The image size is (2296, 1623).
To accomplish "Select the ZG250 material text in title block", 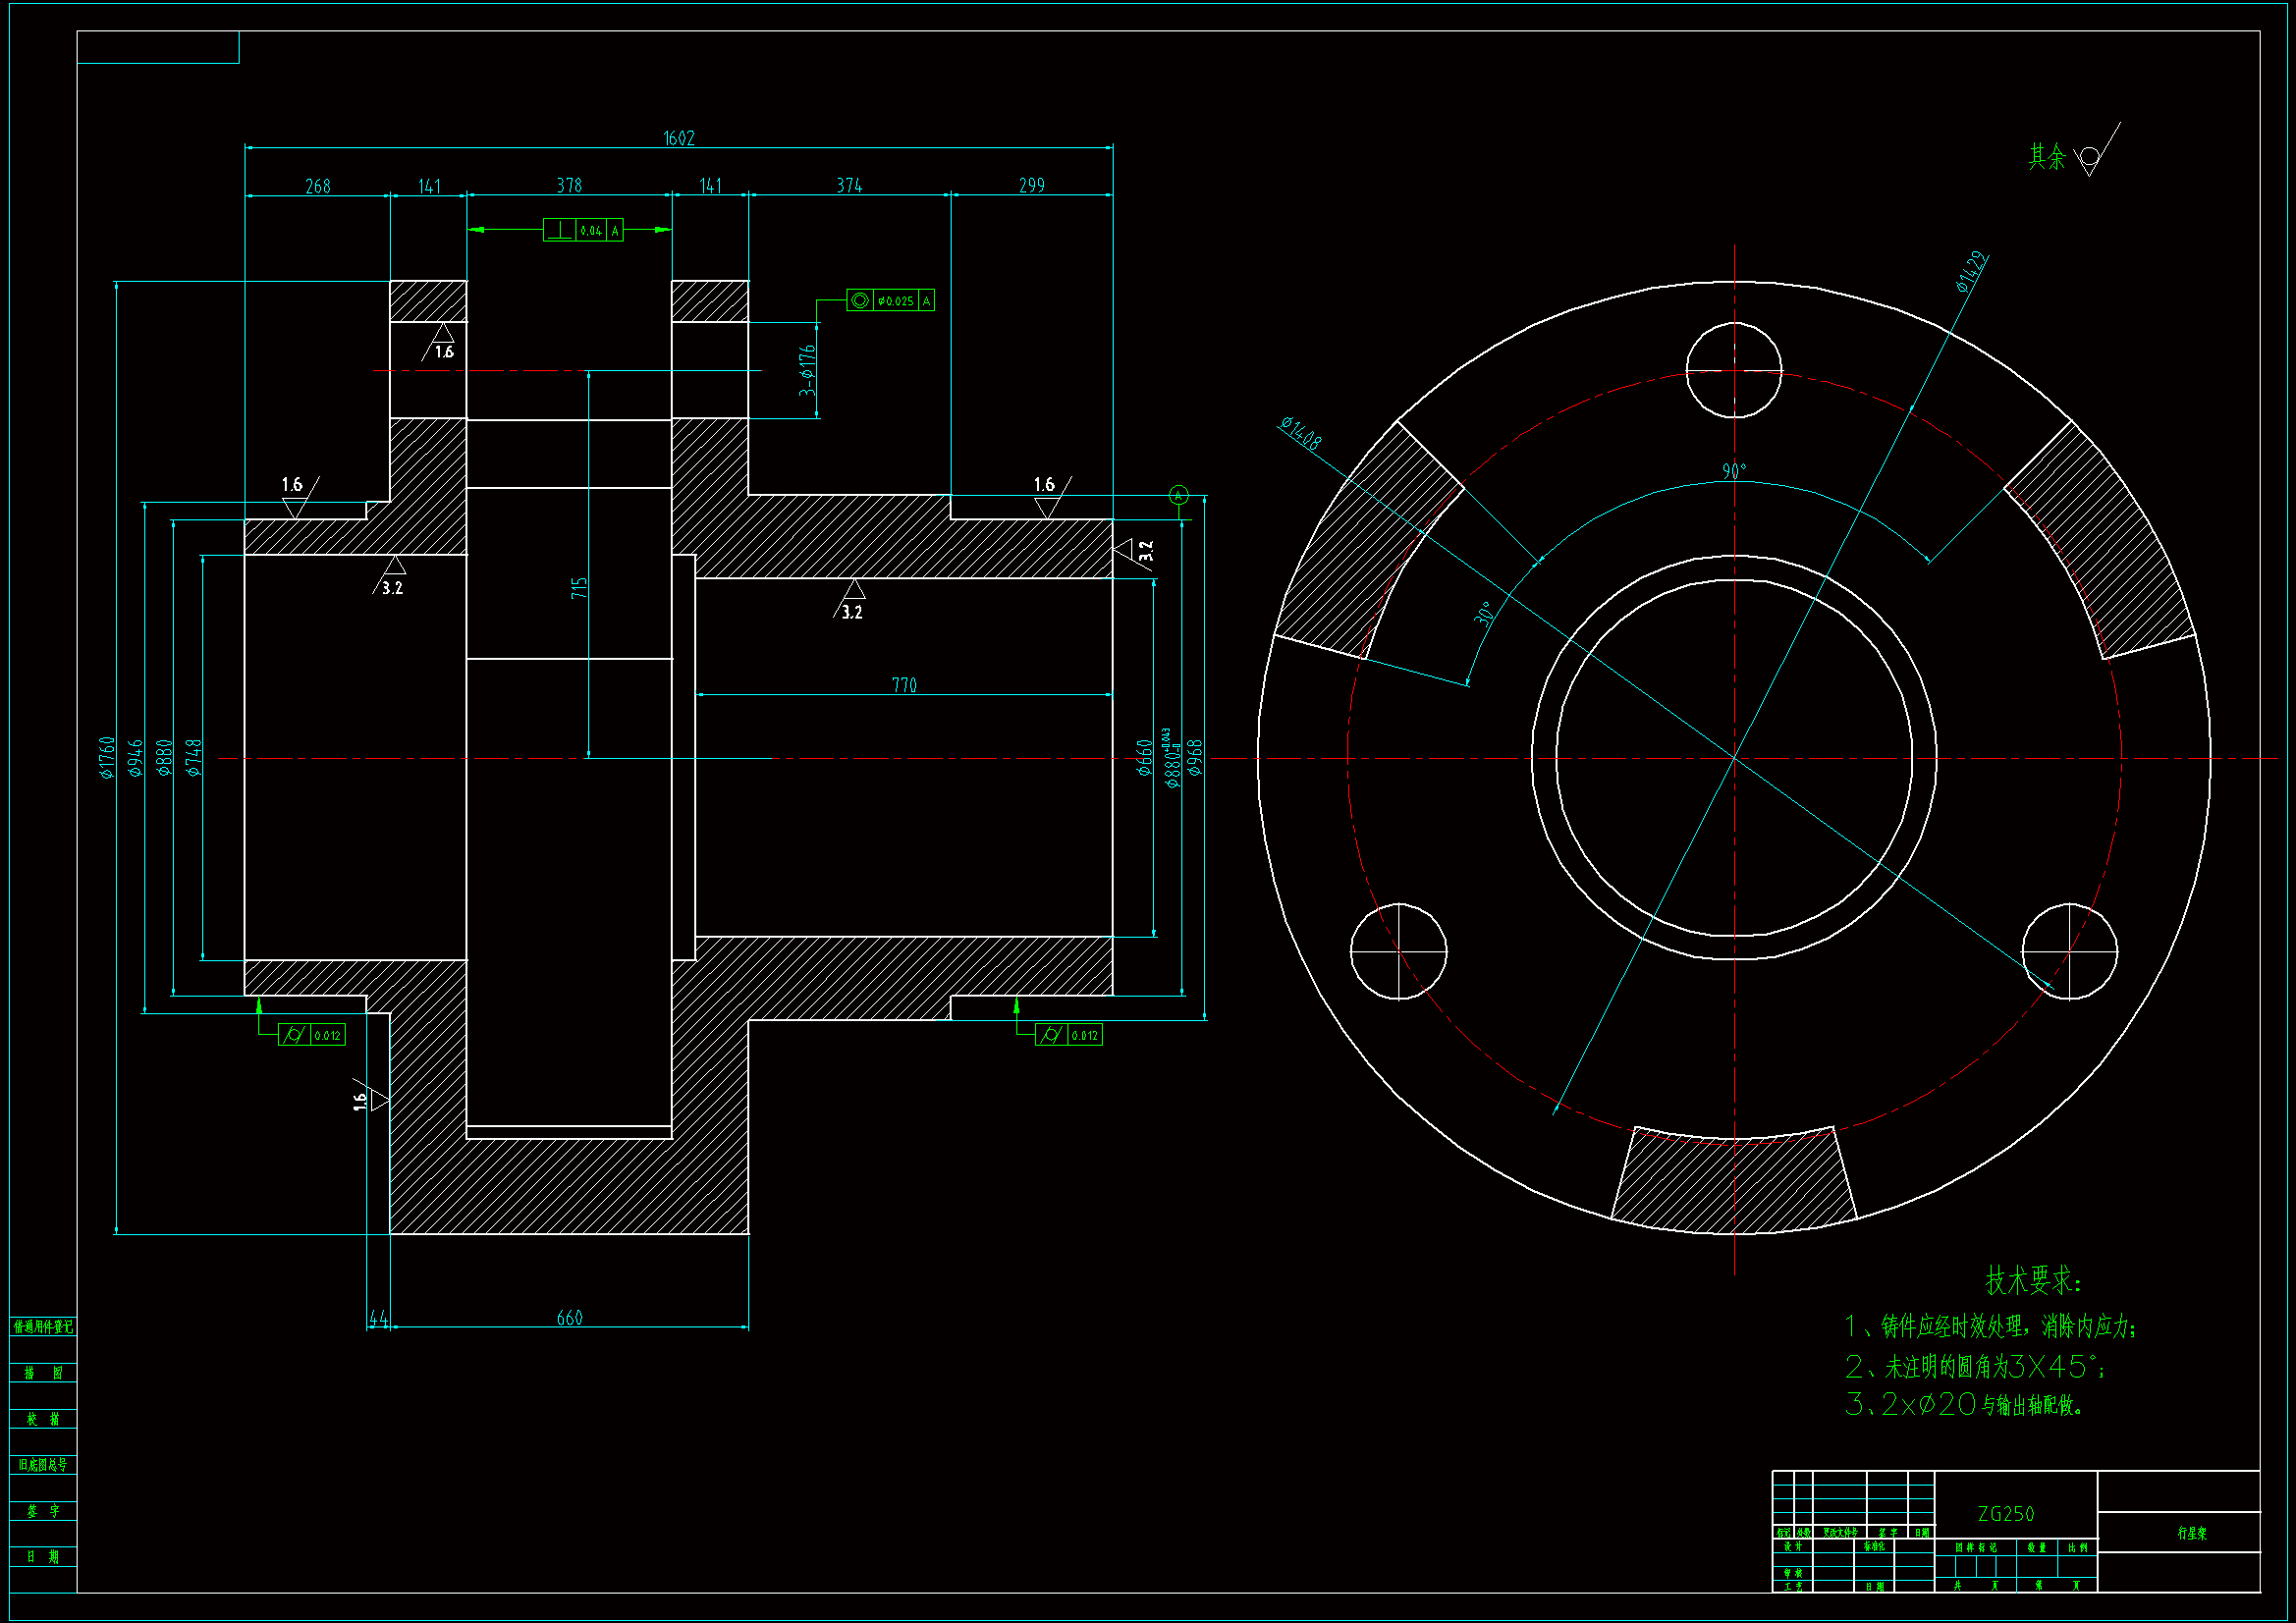I will [x=2005, y=1514].
